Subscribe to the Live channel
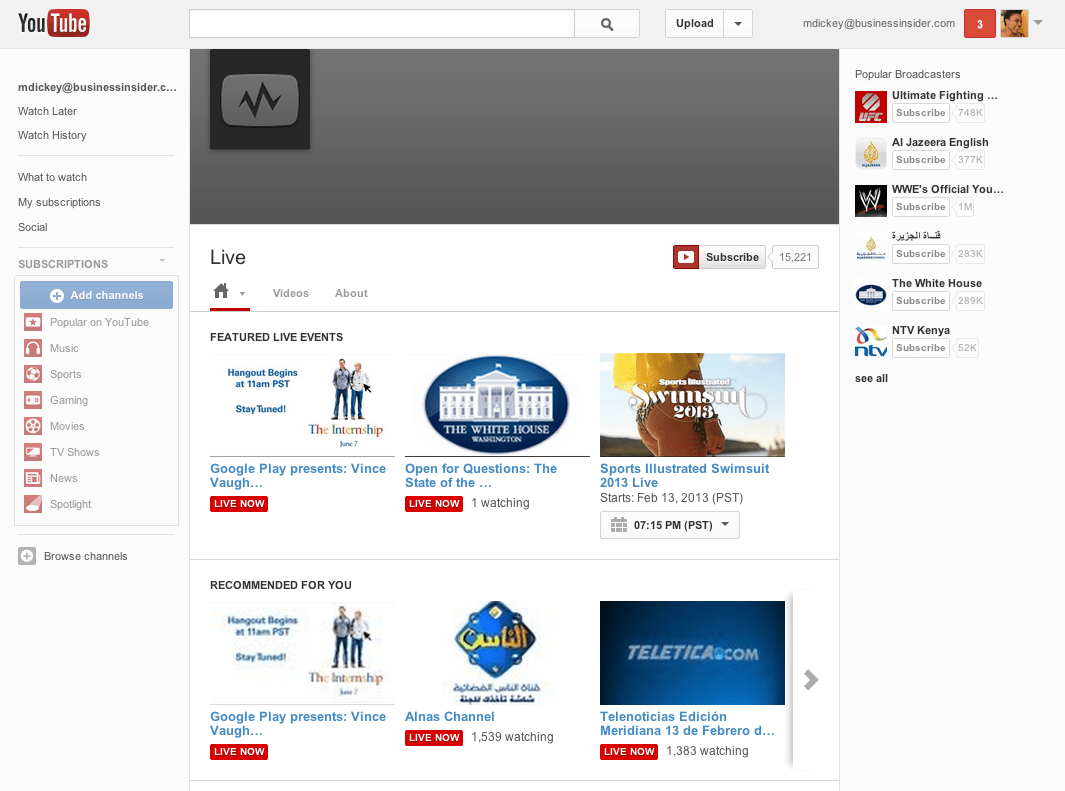Viewport: 1065px width, 791px height. [x=719, y=257]
